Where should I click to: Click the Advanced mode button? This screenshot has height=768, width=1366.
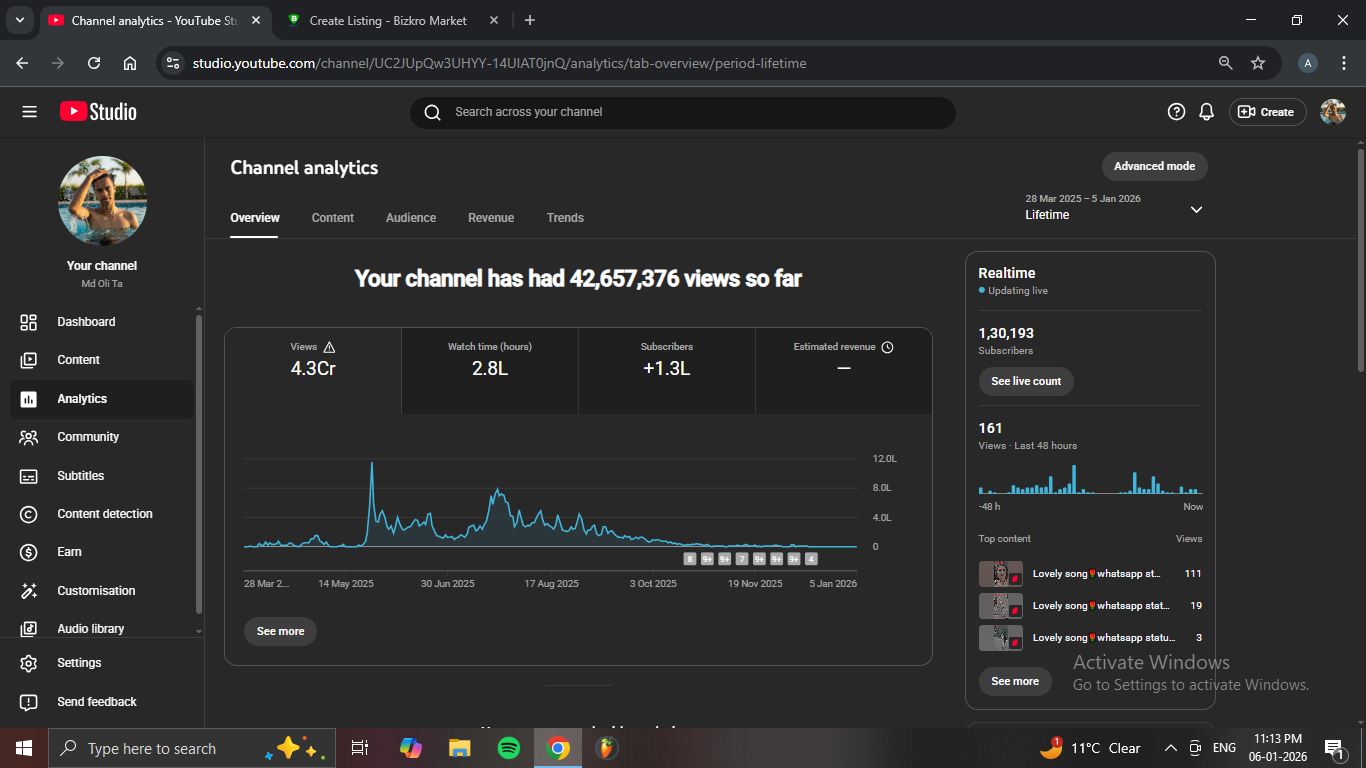(1154, 166)
